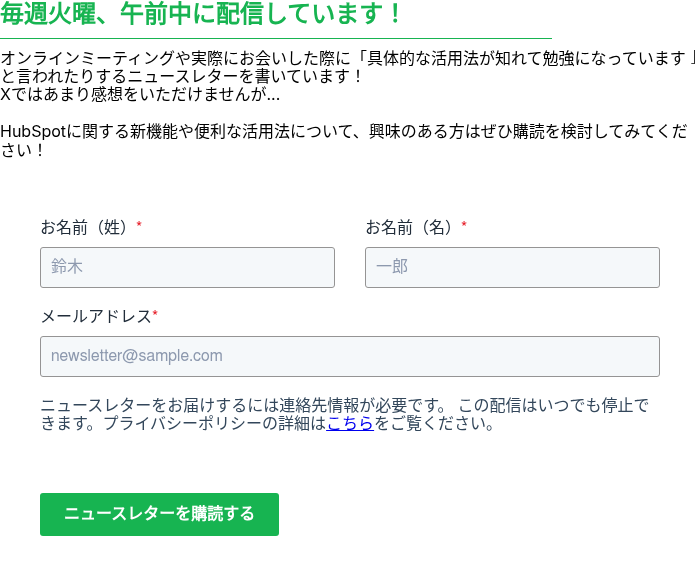700x575 pixels.
Task: Click the green divider line under the heading
Action: click(x=276, y=39)
